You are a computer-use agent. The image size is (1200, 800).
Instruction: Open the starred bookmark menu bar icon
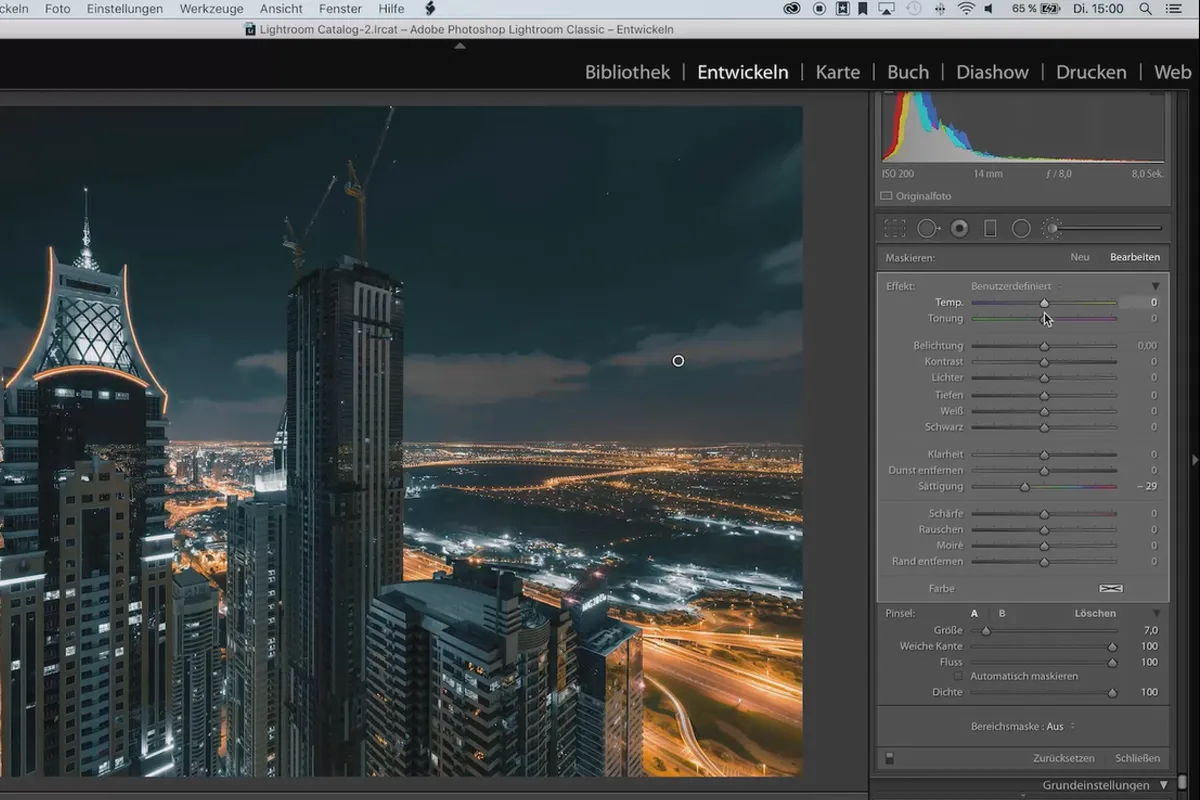pos(843,9)
